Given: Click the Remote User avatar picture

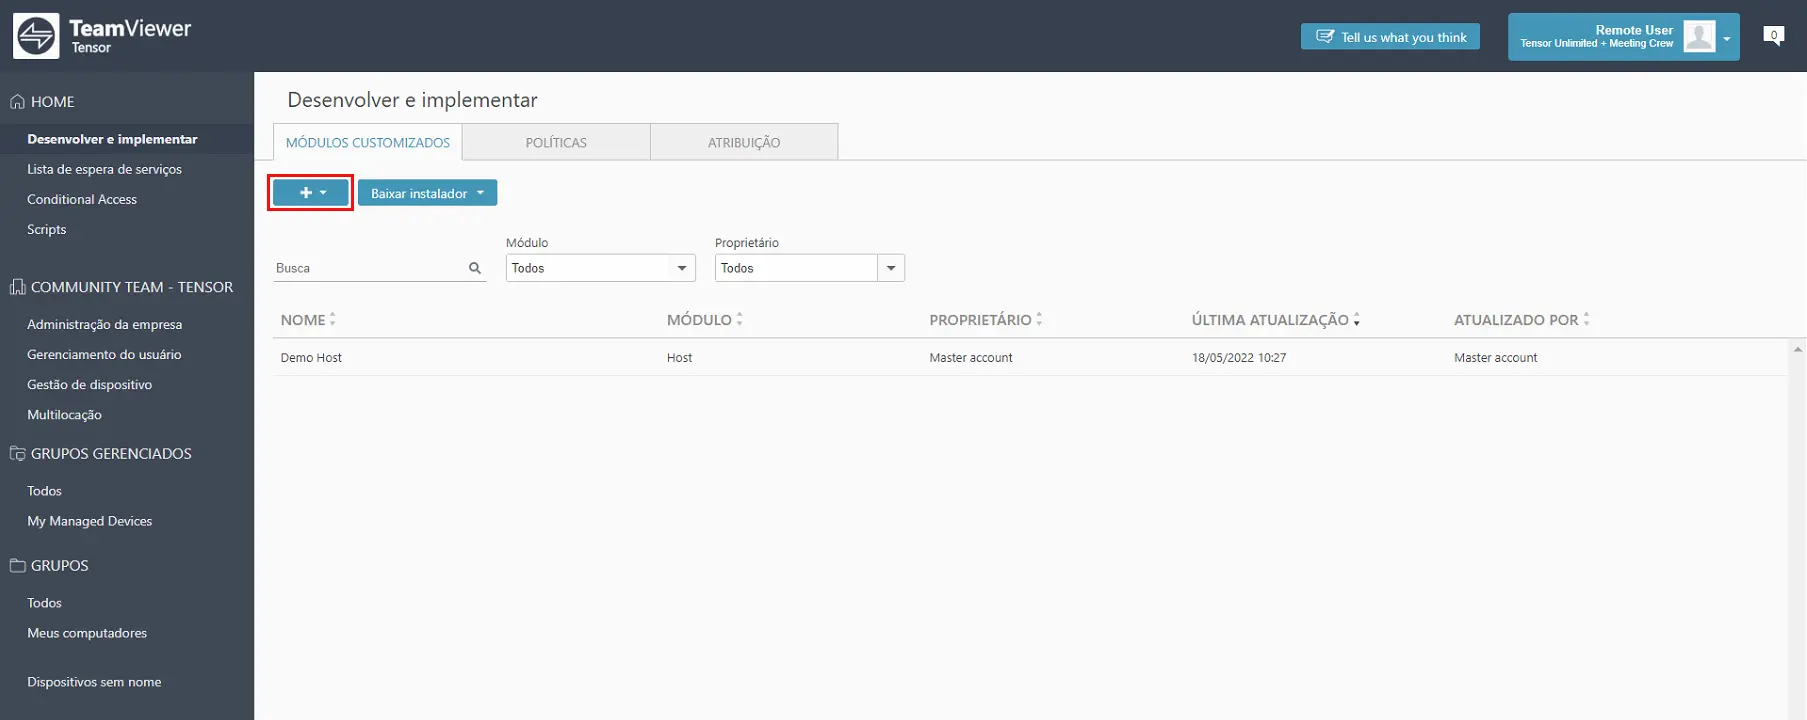Looking at the screenshot, I should coord(1699,36).
